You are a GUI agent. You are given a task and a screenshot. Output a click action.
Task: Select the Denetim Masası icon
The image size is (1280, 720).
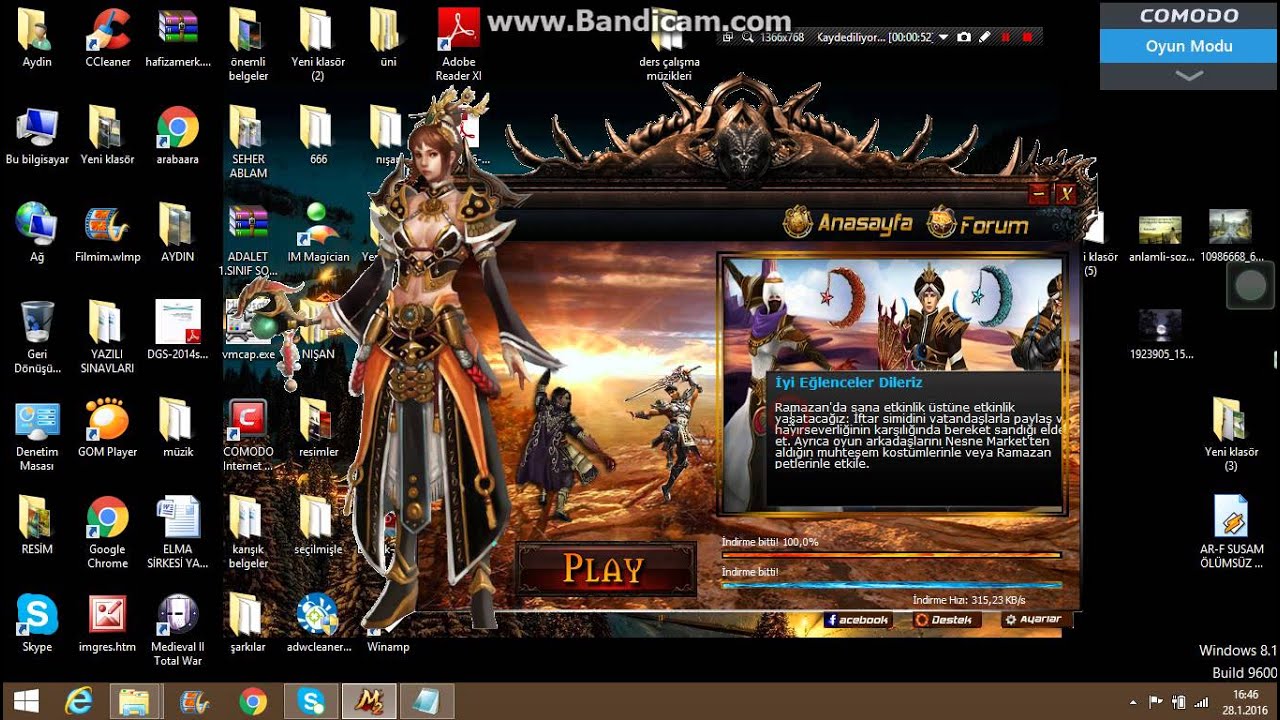coord(37,435)
